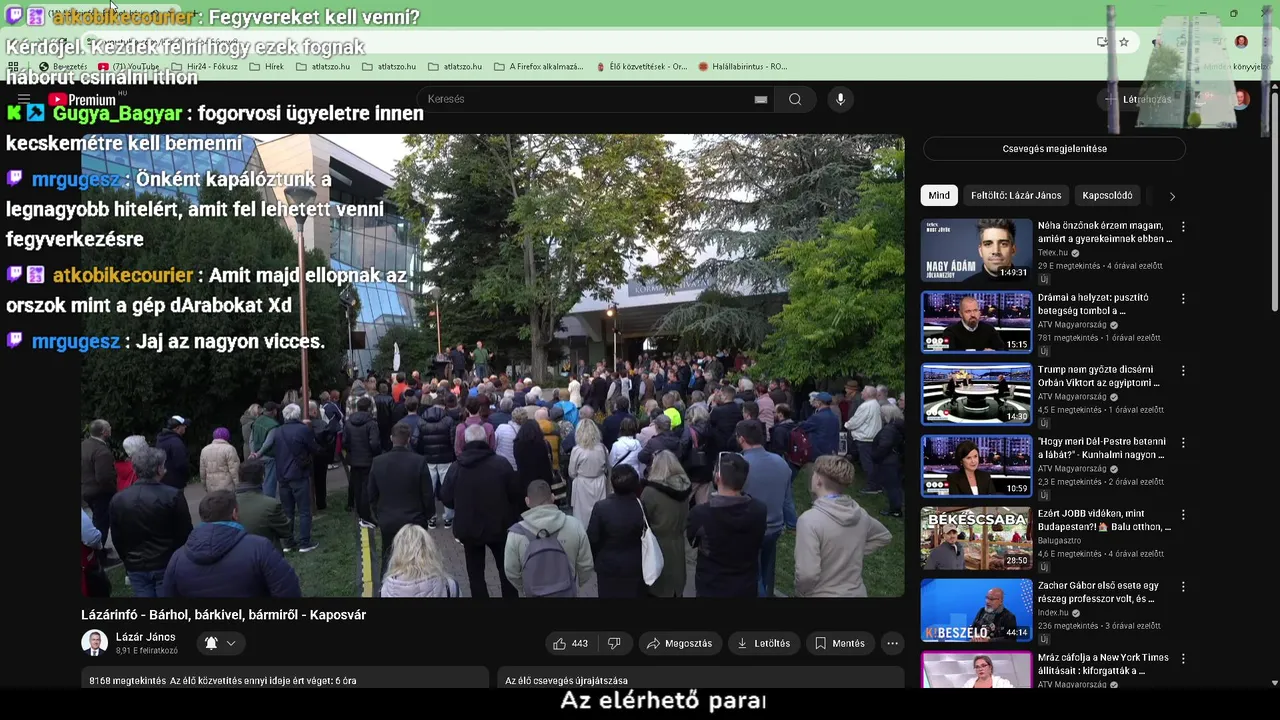The width and height of the screenshot is (1280, 720).
Task: Open Hírek bookmark folder
Action: (x=267, y=67)
